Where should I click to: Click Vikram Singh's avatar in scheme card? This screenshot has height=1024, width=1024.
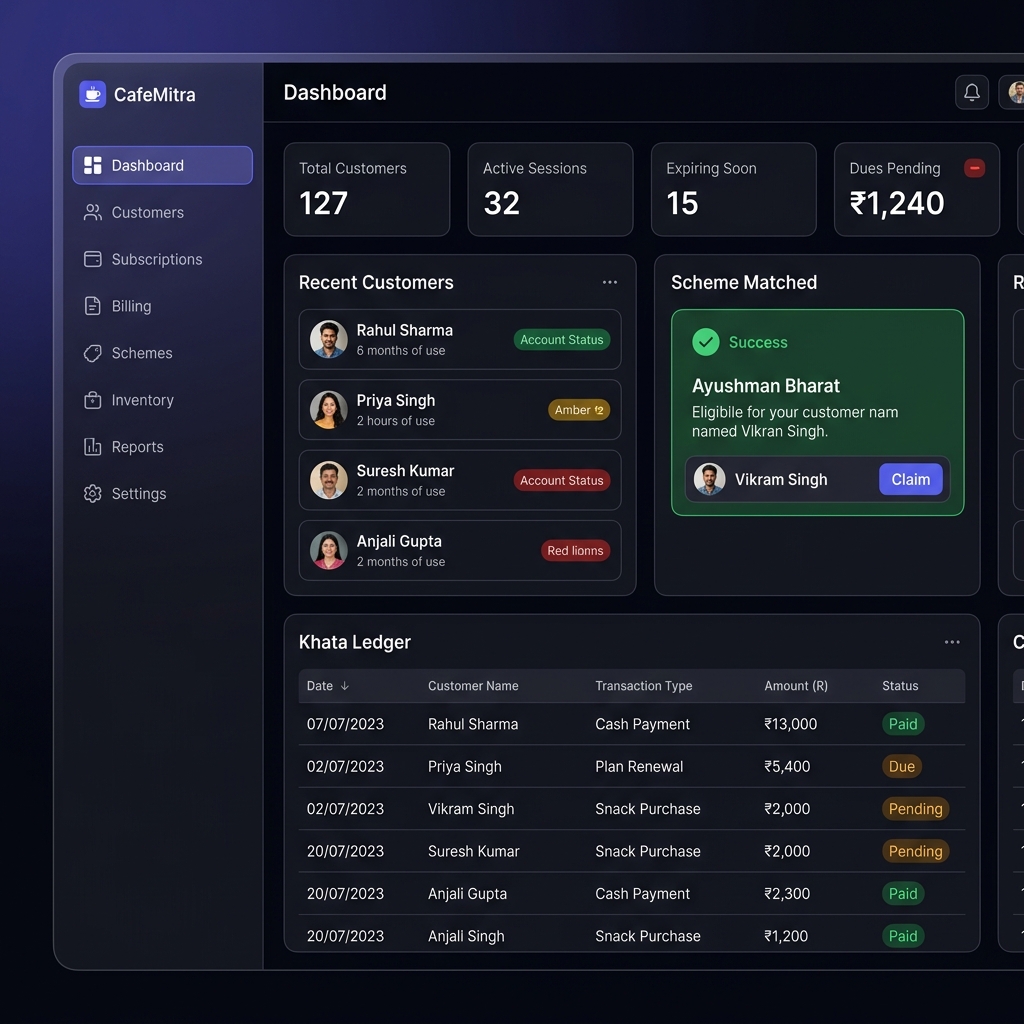[709, 479]
